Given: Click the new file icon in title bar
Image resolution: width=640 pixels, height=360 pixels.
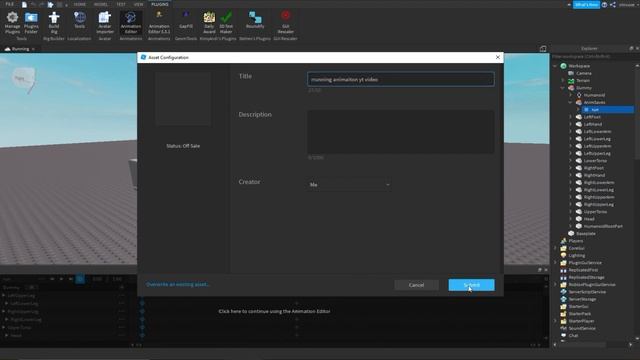Looking at the screenshot, I should coord(24,4).
